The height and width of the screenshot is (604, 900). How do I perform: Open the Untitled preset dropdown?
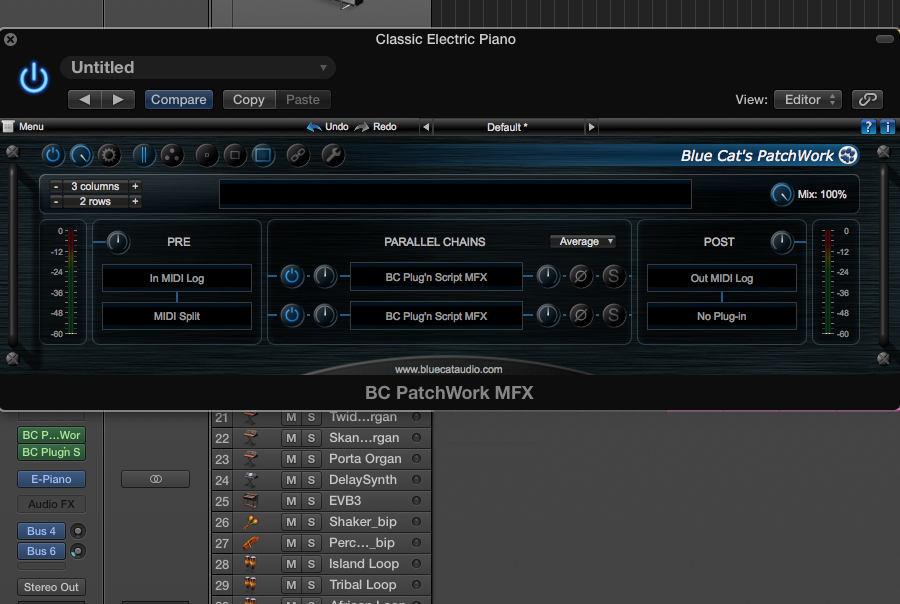click(x=198, y=68)
